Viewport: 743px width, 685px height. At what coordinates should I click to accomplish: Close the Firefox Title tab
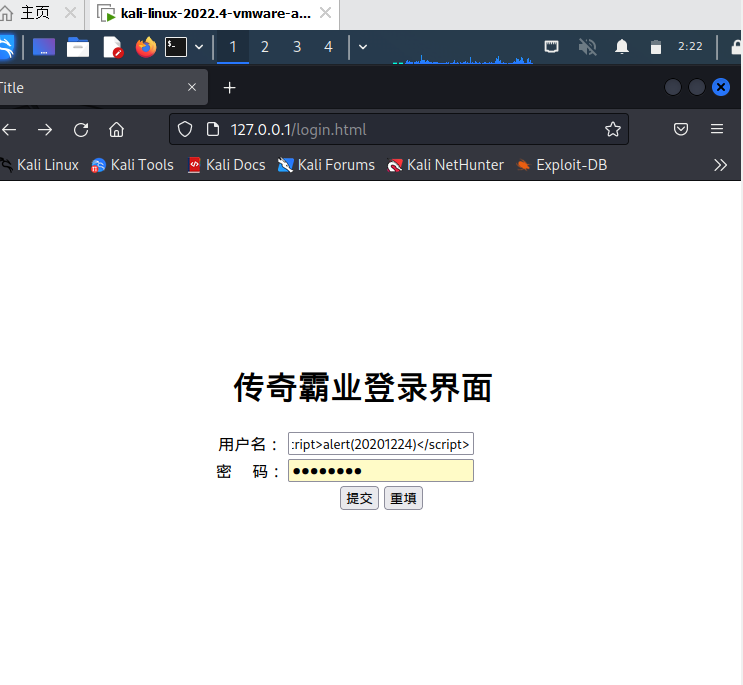[x=192, y=87]
